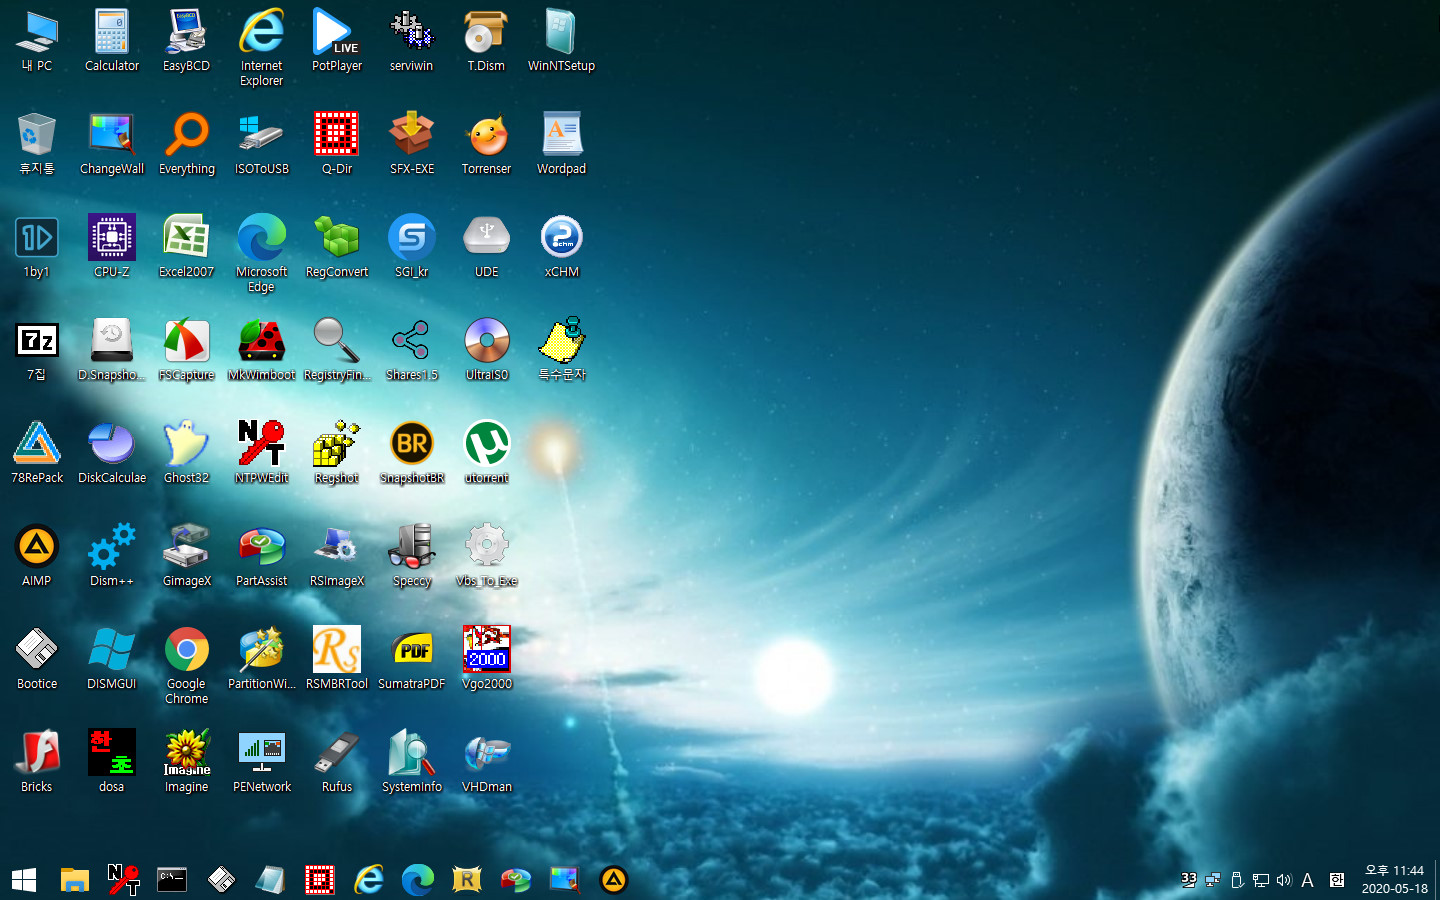Image resolution: width=1440 pixels, height=900 pixels.
Task: Open SFX-EXE icon
Action: (x=412, y=144)
